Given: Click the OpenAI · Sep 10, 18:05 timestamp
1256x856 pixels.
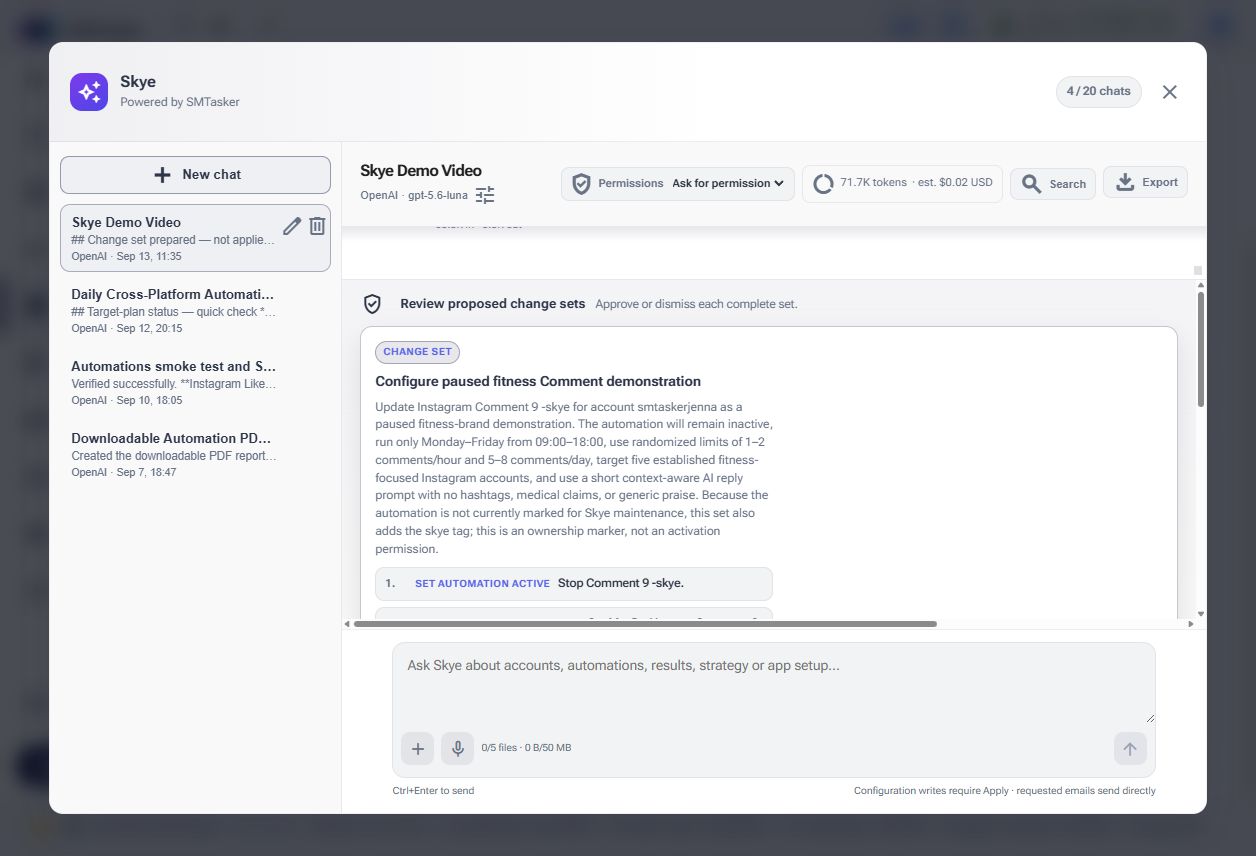Looking at the screenshot, I should click(127, 400).
